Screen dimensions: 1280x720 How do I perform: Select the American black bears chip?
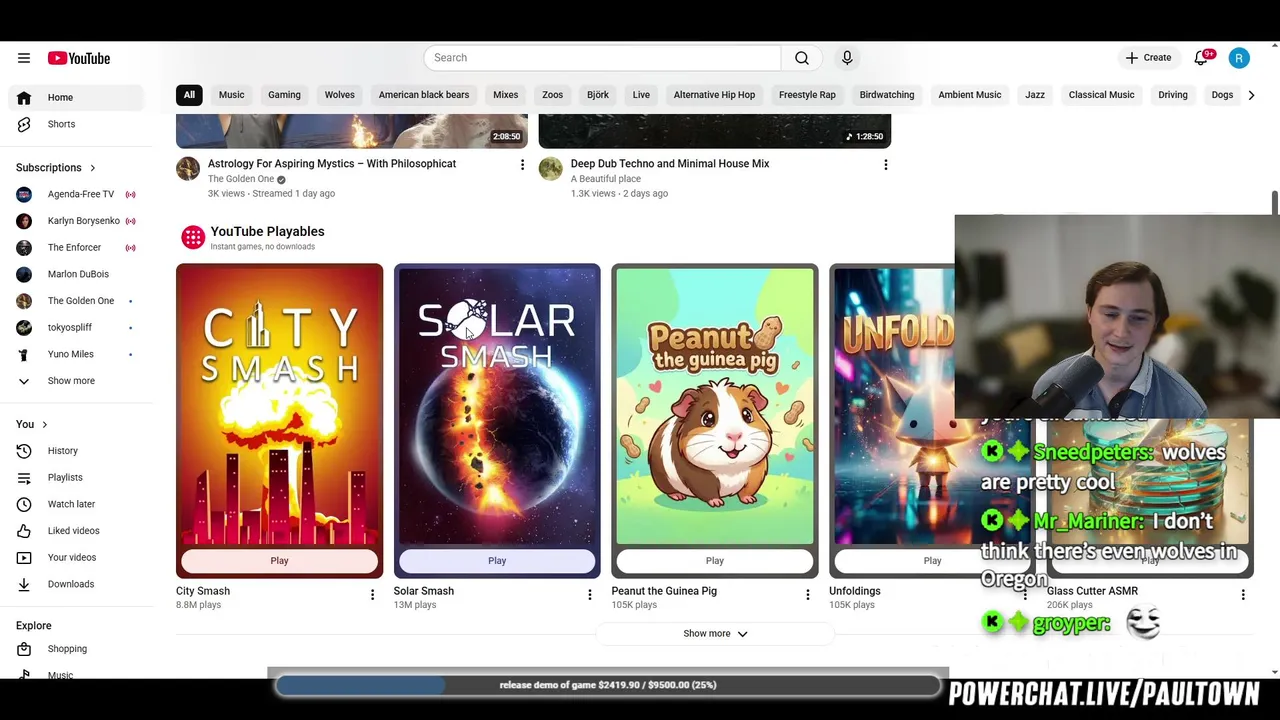point(424,95)
